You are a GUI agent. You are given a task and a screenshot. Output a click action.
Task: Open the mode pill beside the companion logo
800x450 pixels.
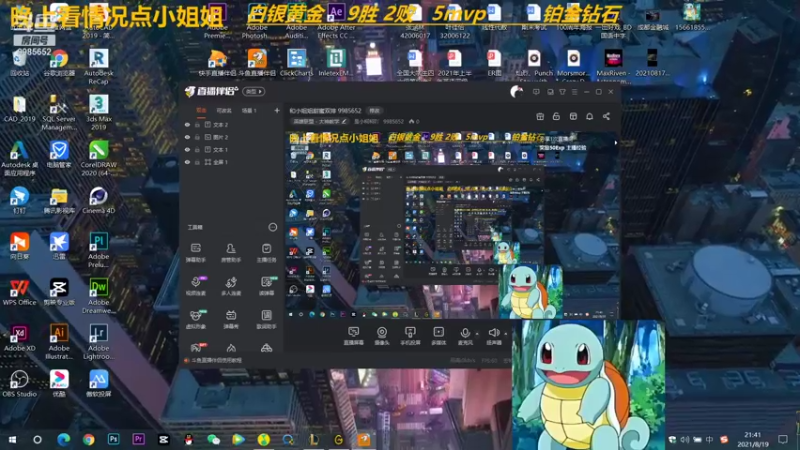click(x=254, y=92)
